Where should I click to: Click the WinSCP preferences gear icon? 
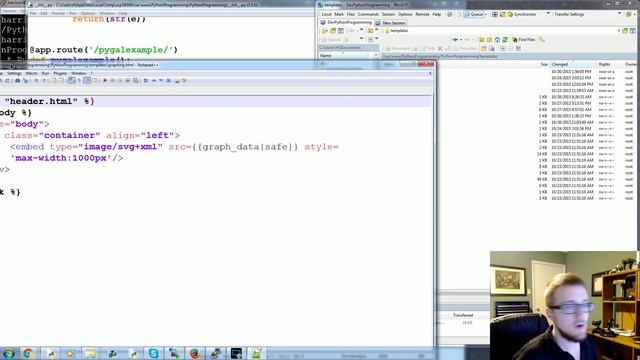tap(449, 14)
